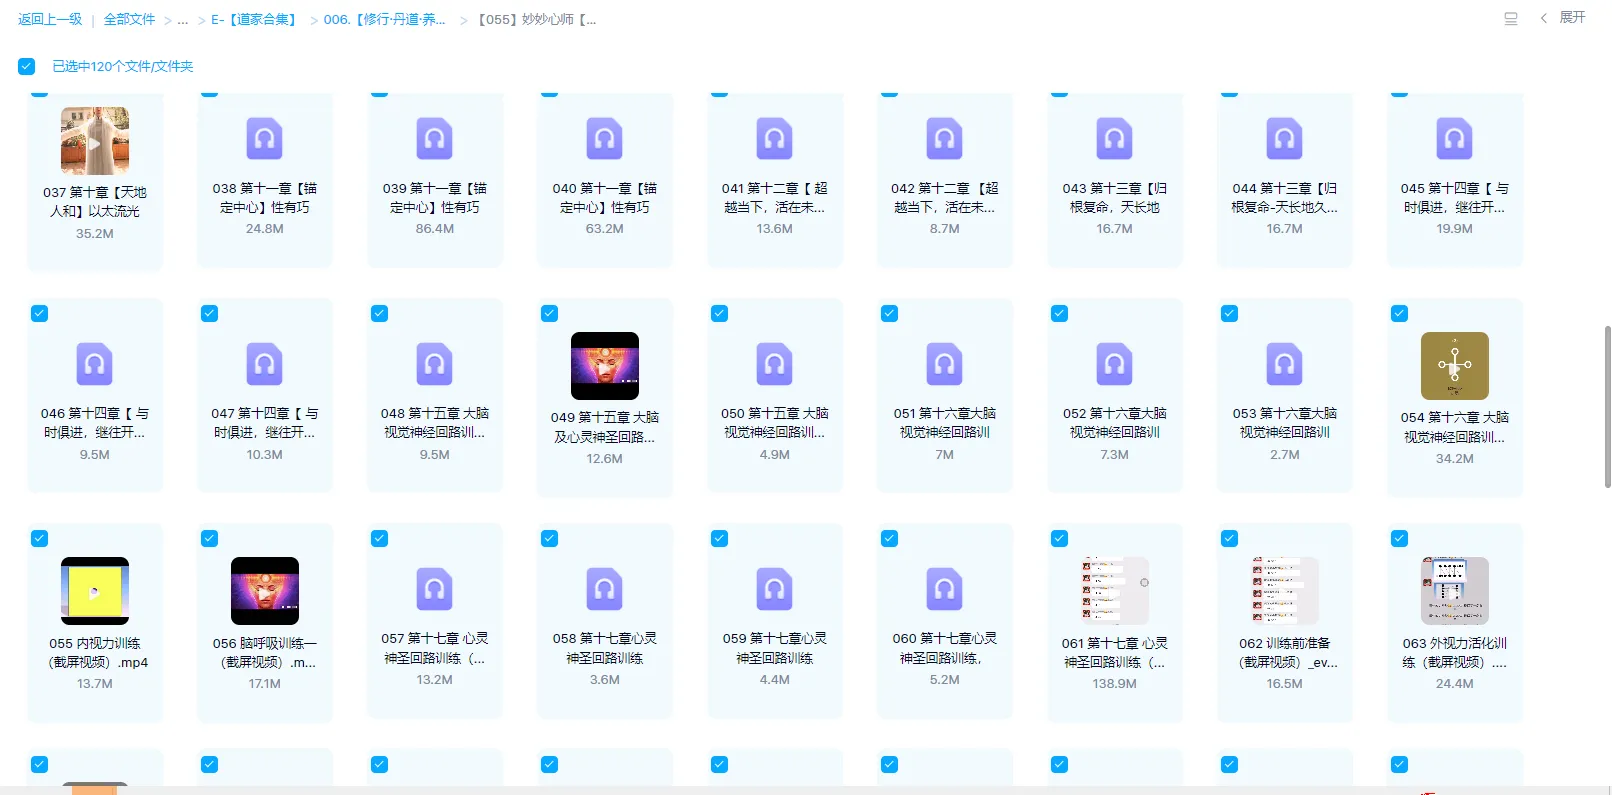Viewport: 1612px width, 795px height.
Task: Open audio icon of 051 第十六章 7M
Action: 944,364
